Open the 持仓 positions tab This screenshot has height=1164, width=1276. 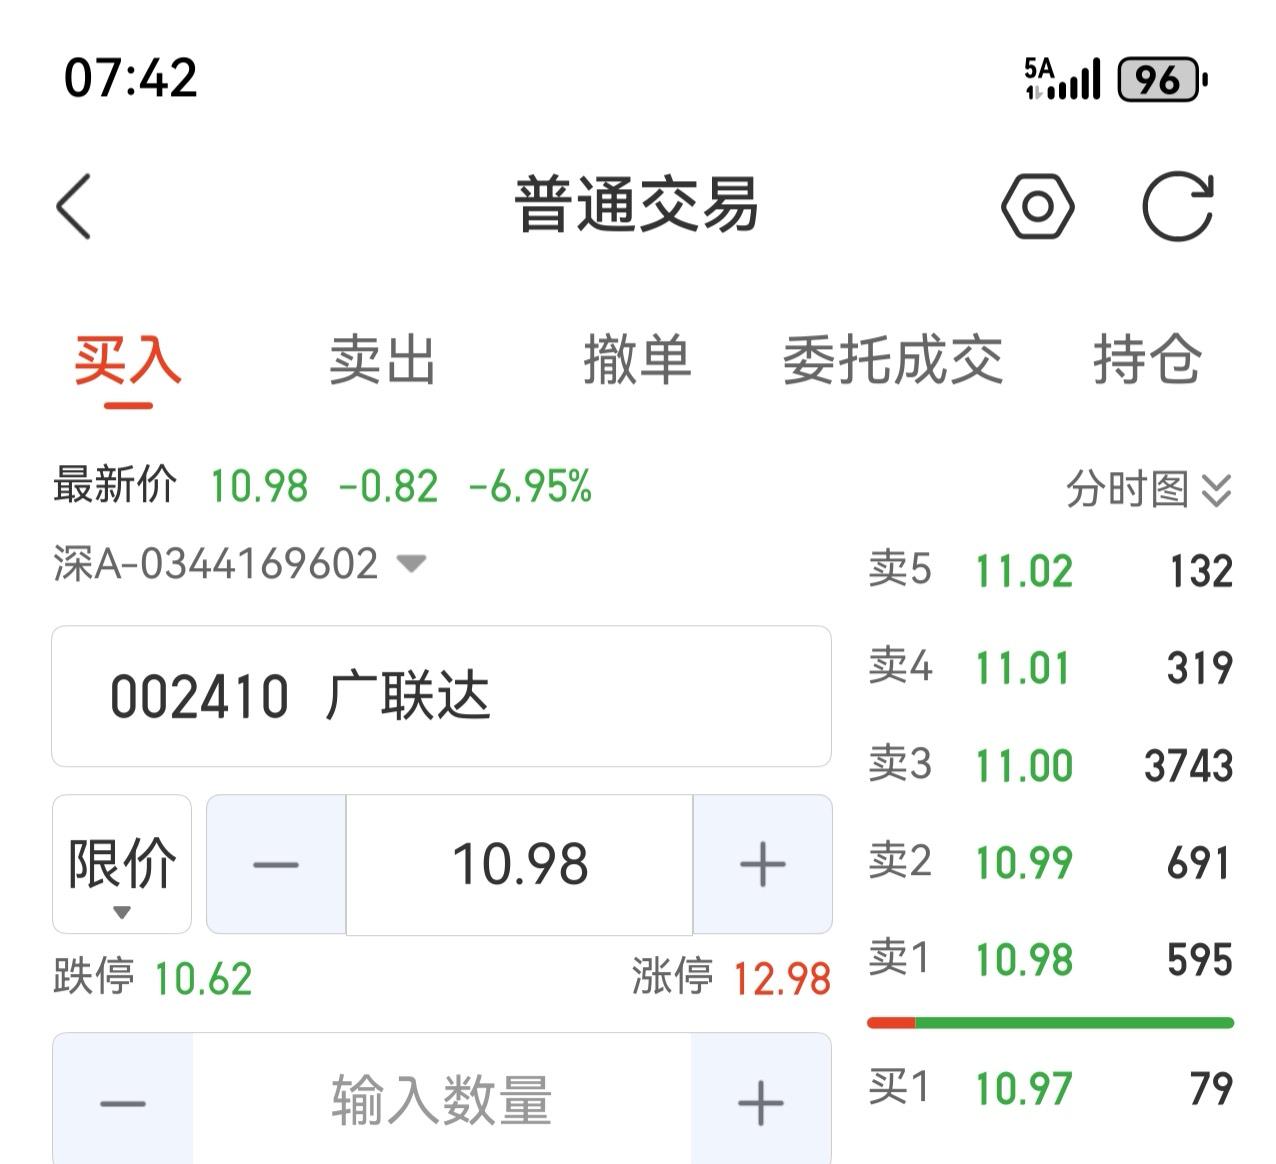1150,363
